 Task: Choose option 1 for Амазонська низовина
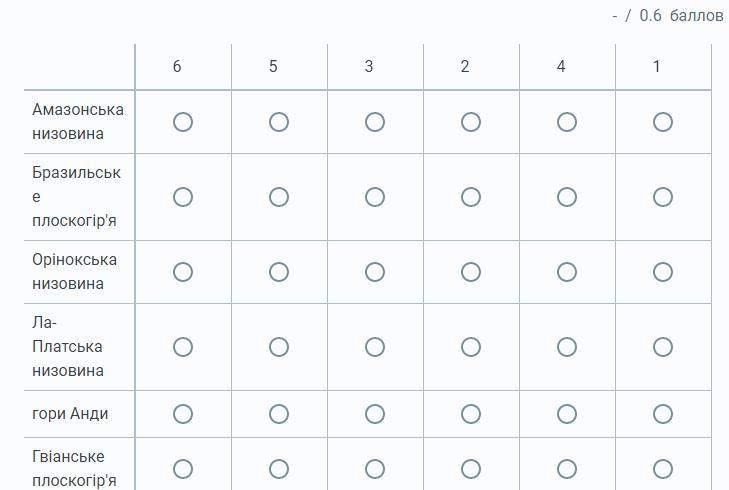[663, 122]
